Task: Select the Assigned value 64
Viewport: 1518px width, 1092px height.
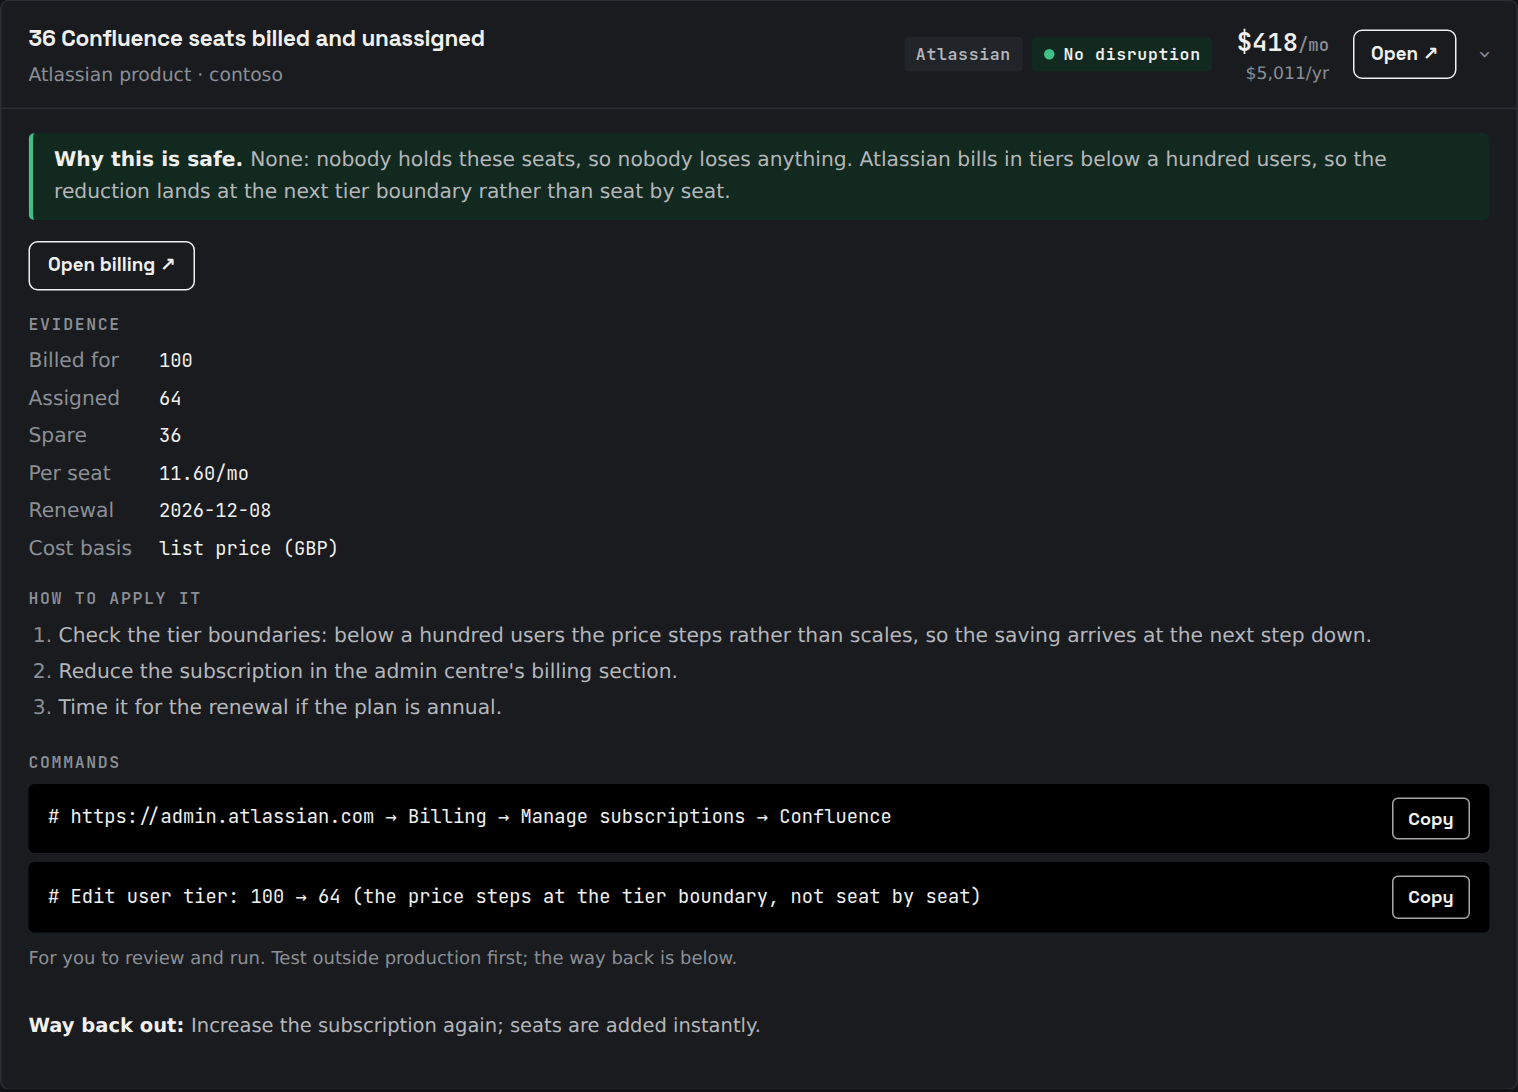Action: click(170, 399)
